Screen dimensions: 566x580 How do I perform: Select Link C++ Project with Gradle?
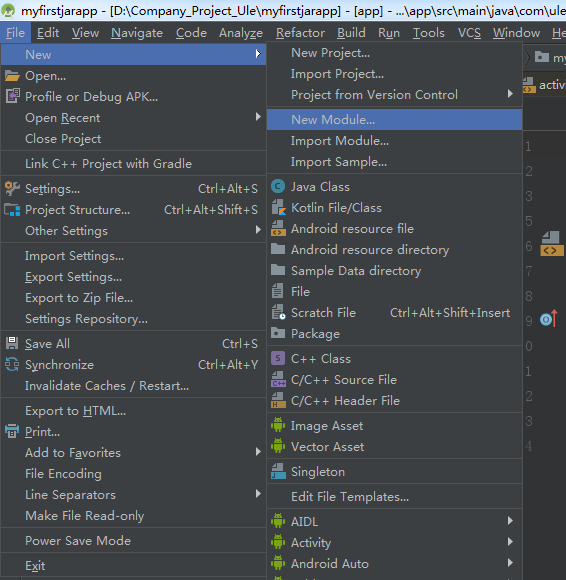click(133, 163)
